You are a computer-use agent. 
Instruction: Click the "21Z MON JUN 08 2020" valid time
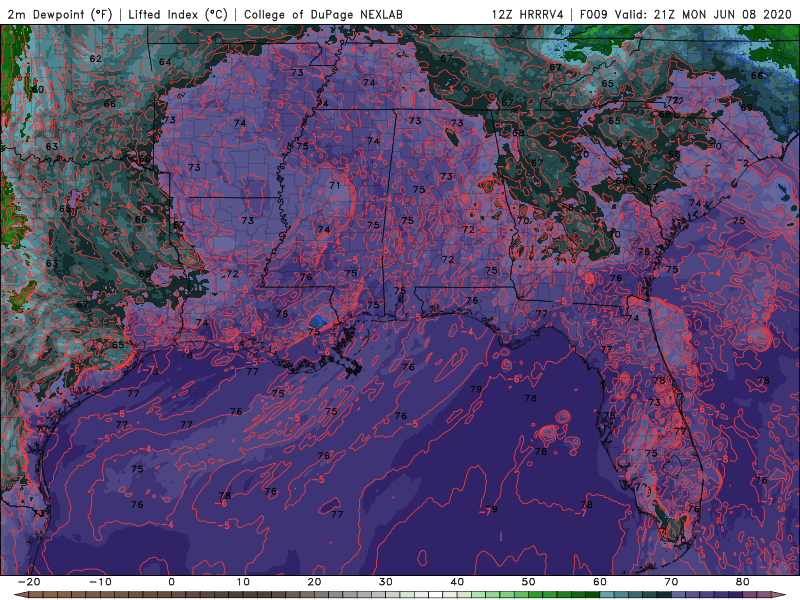click(x=722, y=14)
